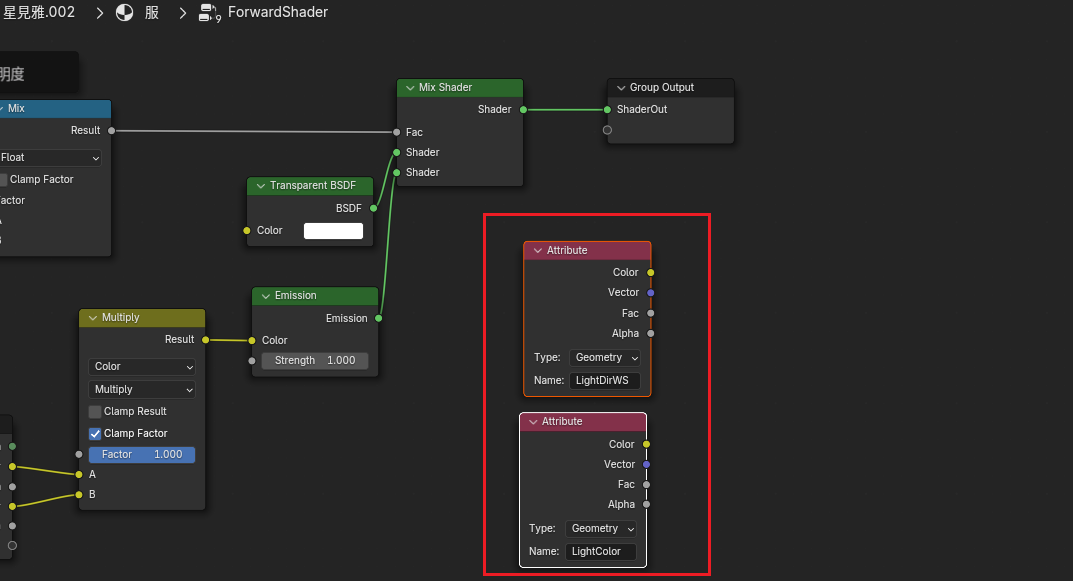
Task: Open the Float data type dropdown
Action: pyautogui.click(x=50, y=157)
